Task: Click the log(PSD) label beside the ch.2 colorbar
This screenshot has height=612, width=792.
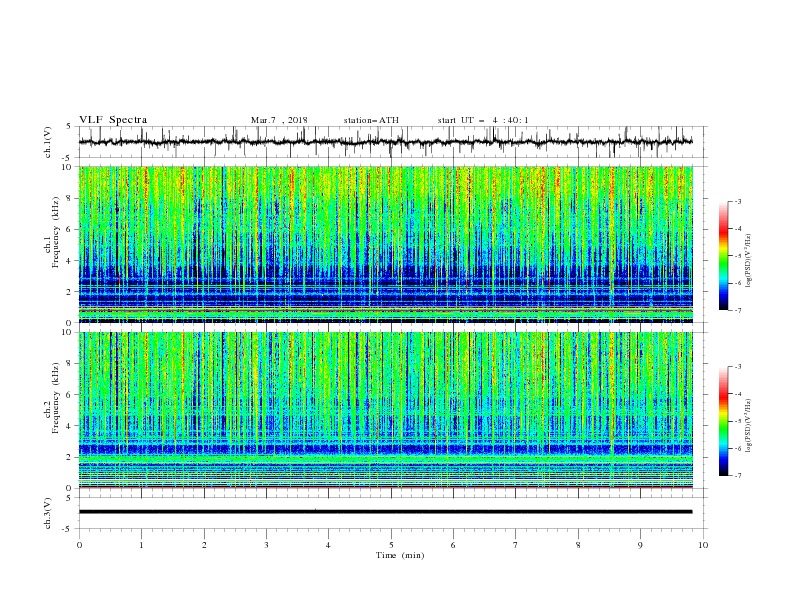Action: coord(748,426)
